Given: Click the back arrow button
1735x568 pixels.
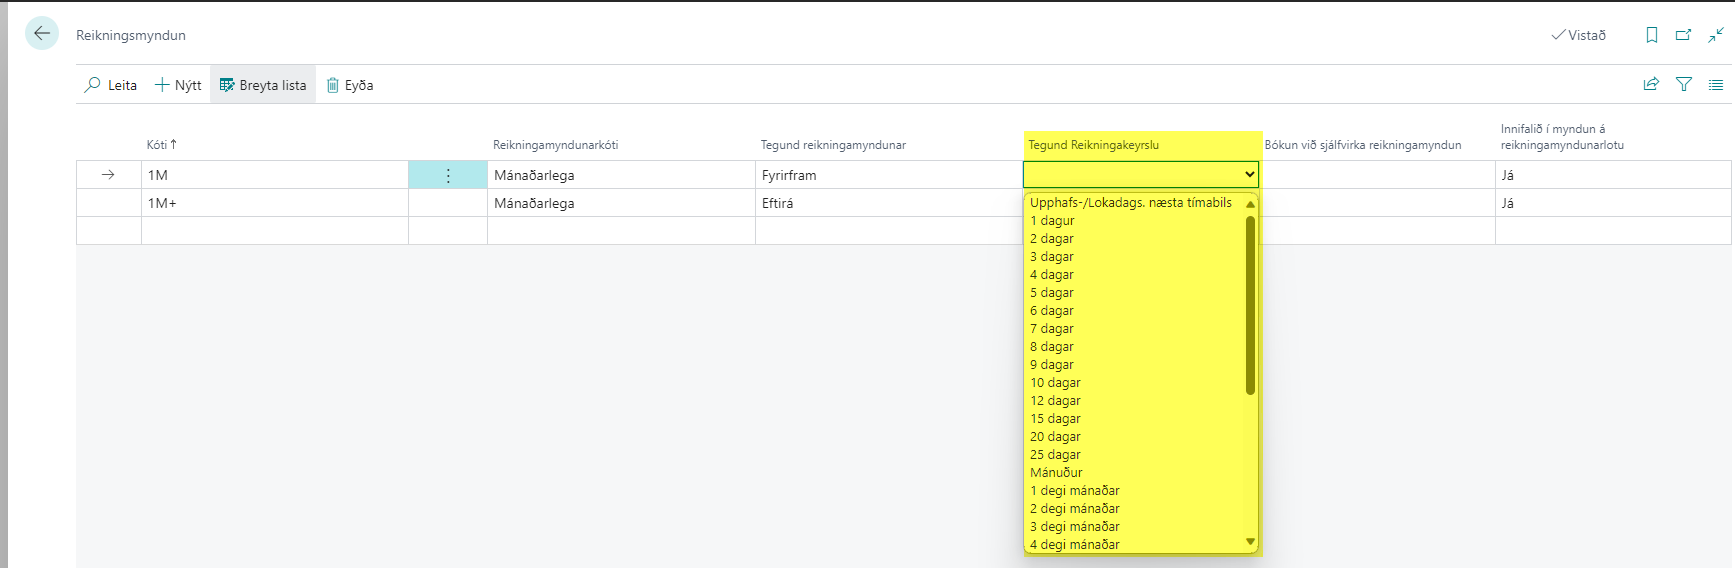Looking at the screenshot, I should [x=42, y=33].
